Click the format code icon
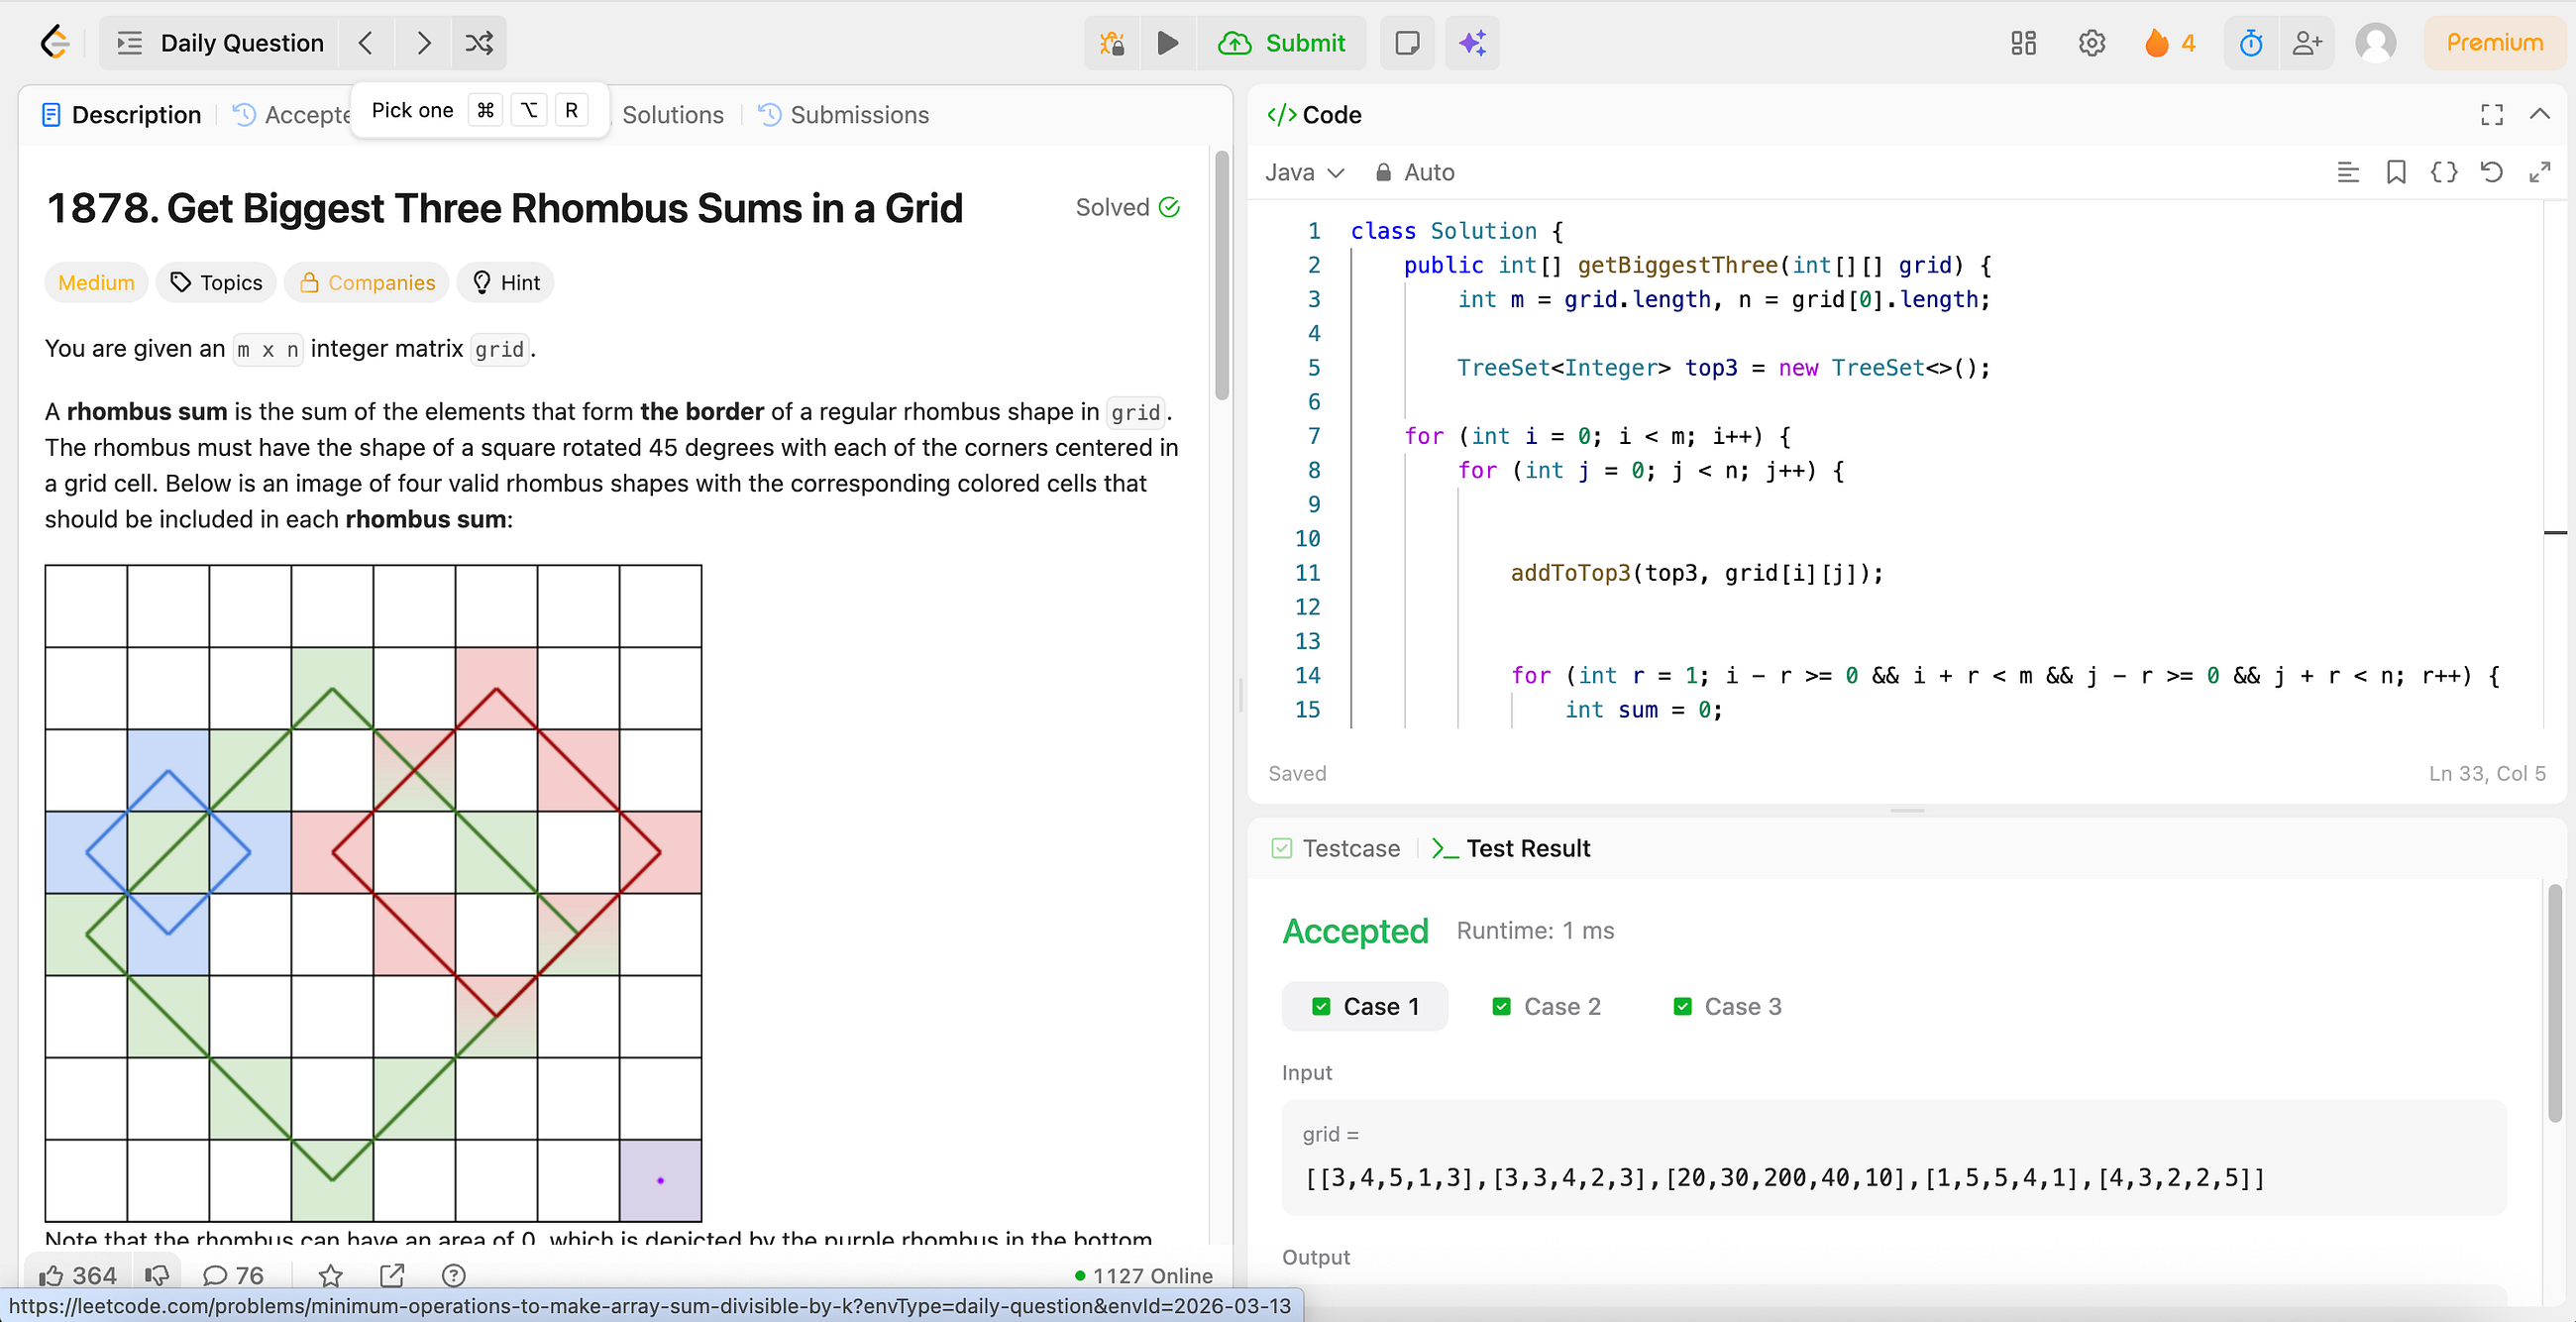This screenshot has width=2576, height=1322. tap(2348, 172)
